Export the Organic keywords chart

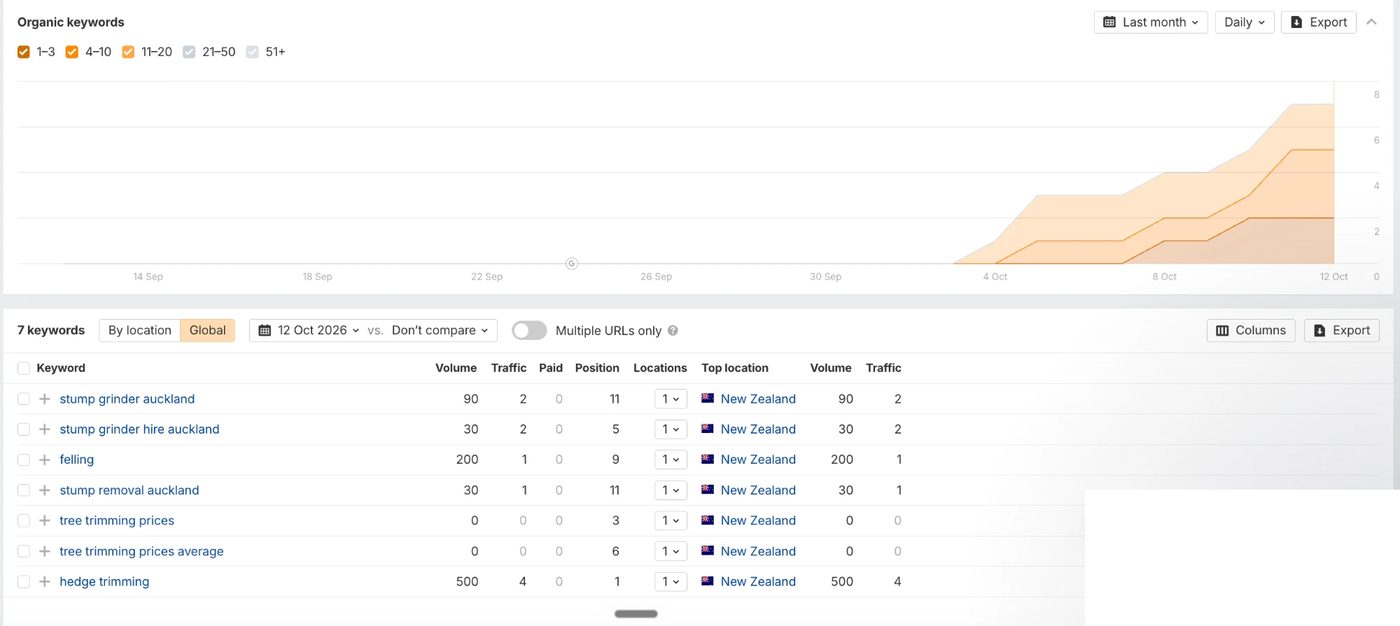1319,22
